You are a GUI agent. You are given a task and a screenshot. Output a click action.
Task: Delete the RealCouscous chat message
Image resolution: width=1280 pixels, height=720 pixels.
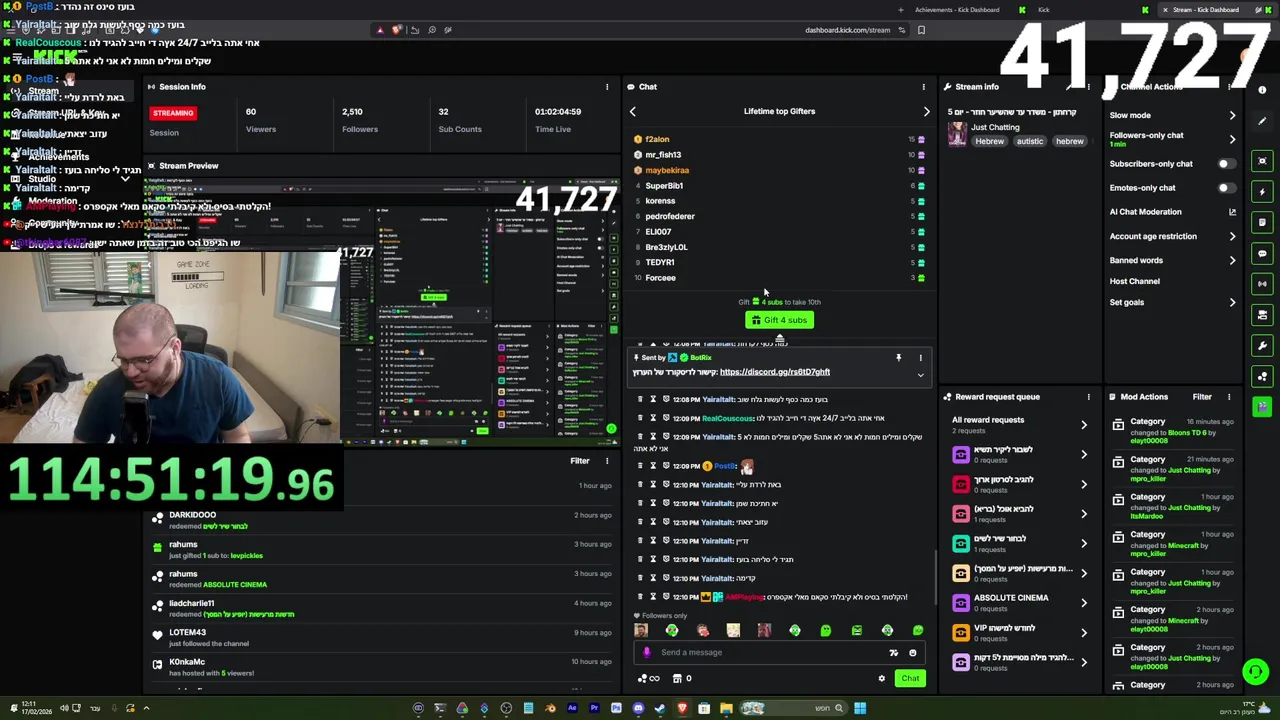pos(640,418)
